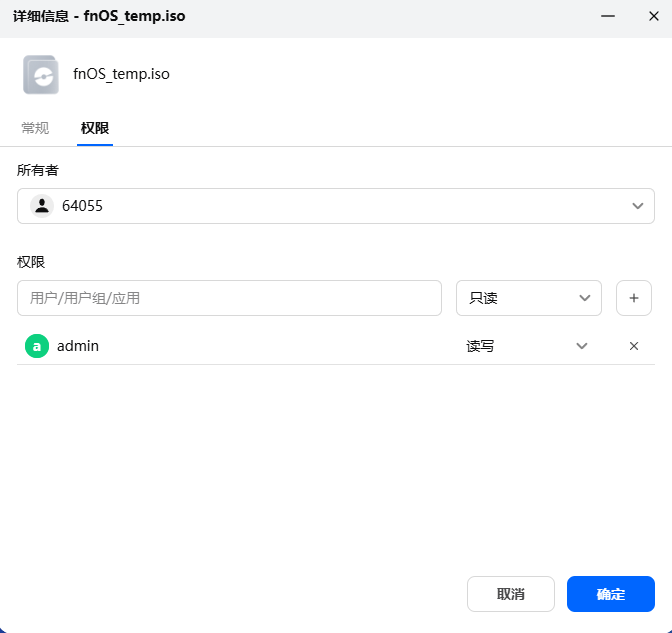This screenshot has height=633, width=672.
Task: Minimize the details dialog window
Action: click(x=607, y=16)
